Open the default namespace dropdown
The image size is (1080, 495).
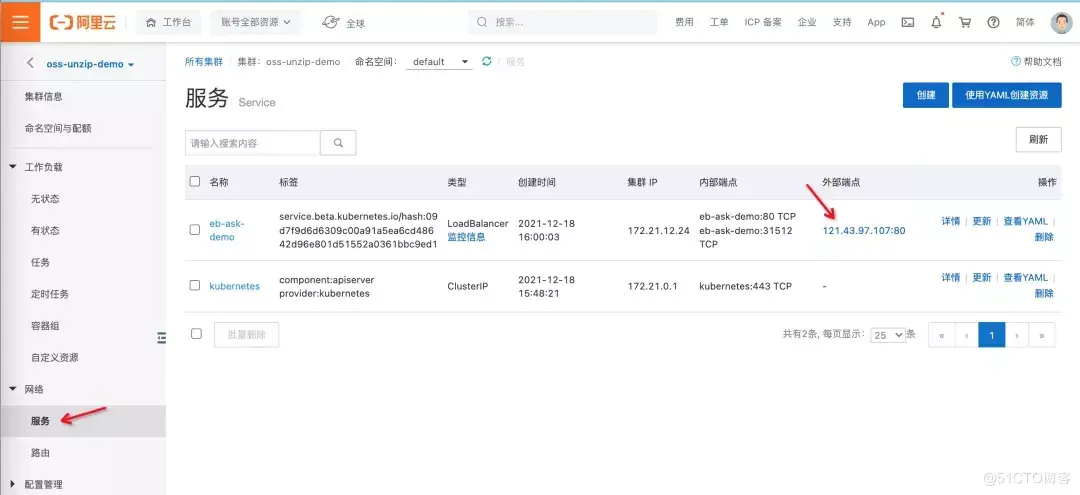(439, 61)
